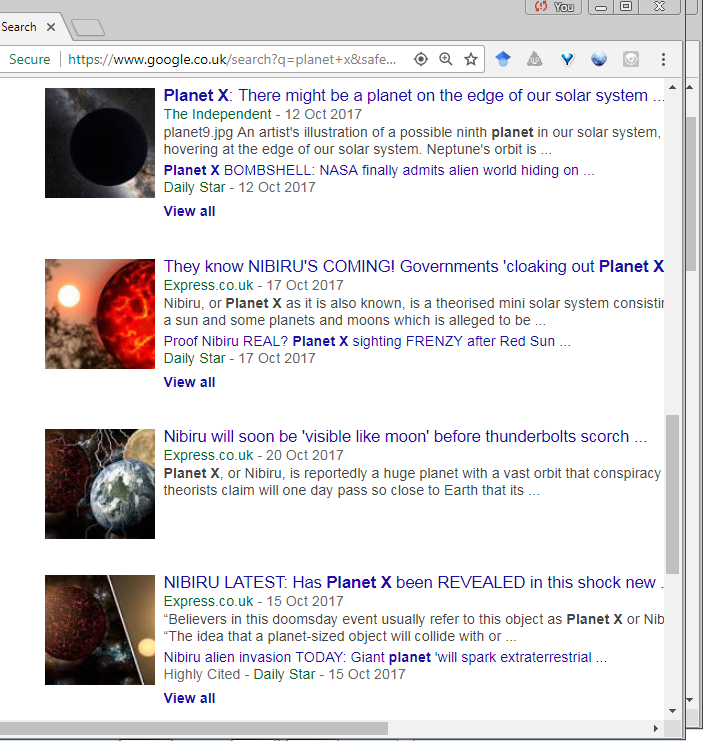Click the location target icon in address bar
Screen dimensions: 703x741
[421, 59]
